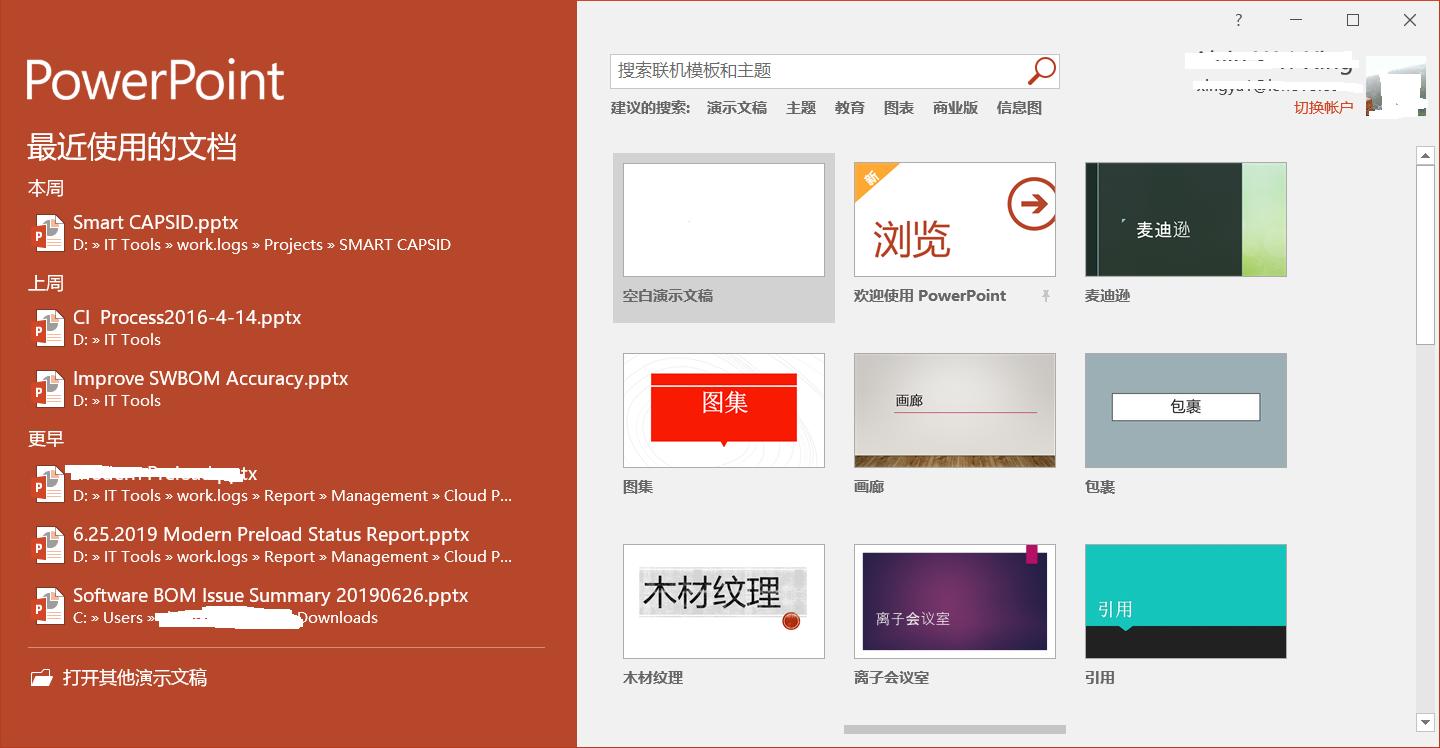1440x748 pixels.
Task: Open Software BOM Issue Summary 20190626.pptx
Action: click(x=286, y=605)
